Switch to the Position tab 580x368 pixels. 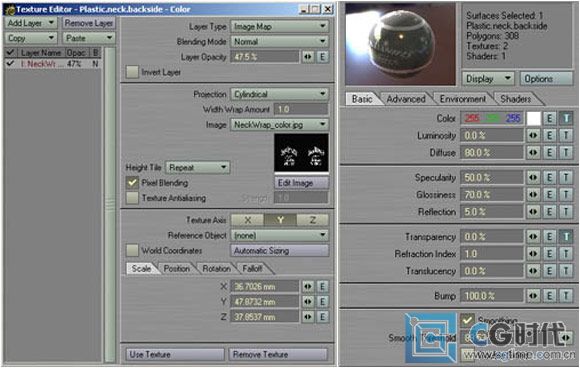(x=177, y=269)
